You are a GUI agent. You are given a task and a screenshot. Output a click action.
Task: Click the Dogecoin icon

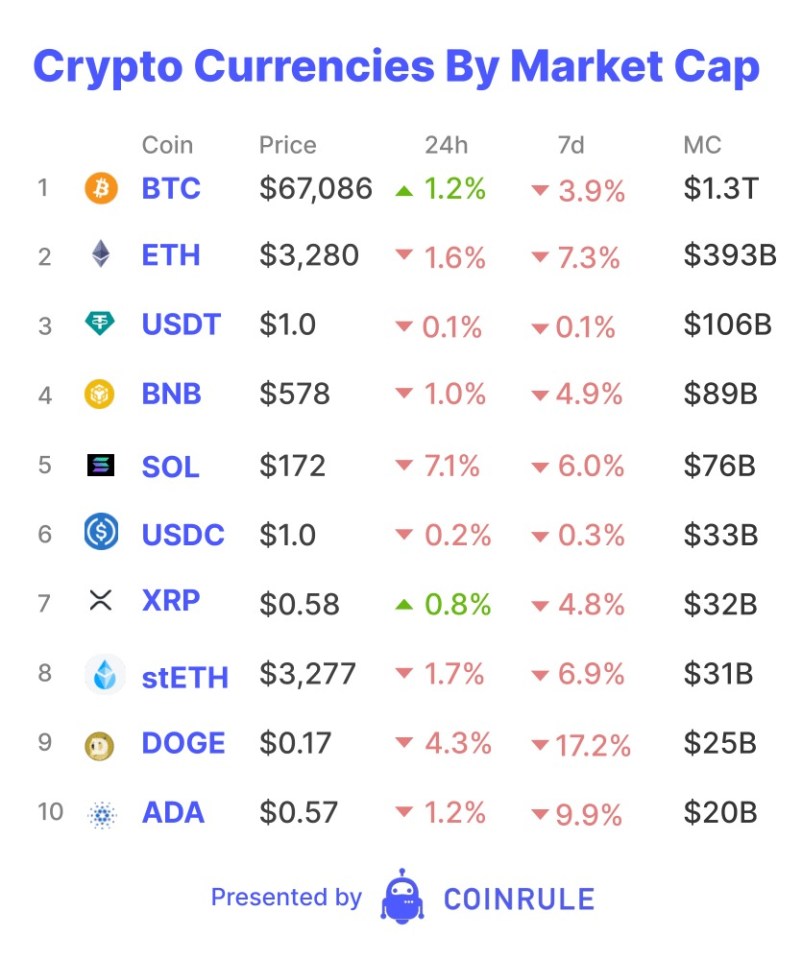click(101, 745)
